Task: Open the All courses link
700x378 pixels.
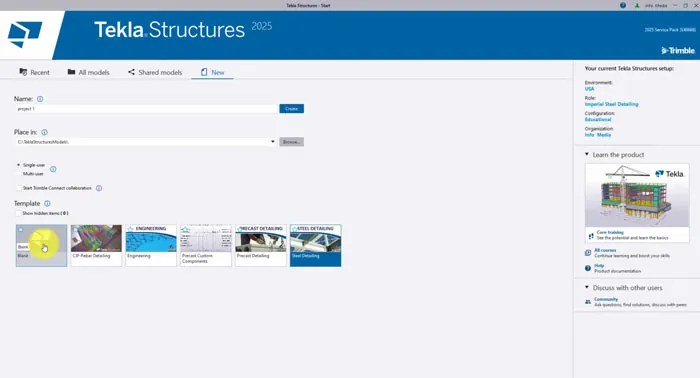Action: click(x=605, y=250)
